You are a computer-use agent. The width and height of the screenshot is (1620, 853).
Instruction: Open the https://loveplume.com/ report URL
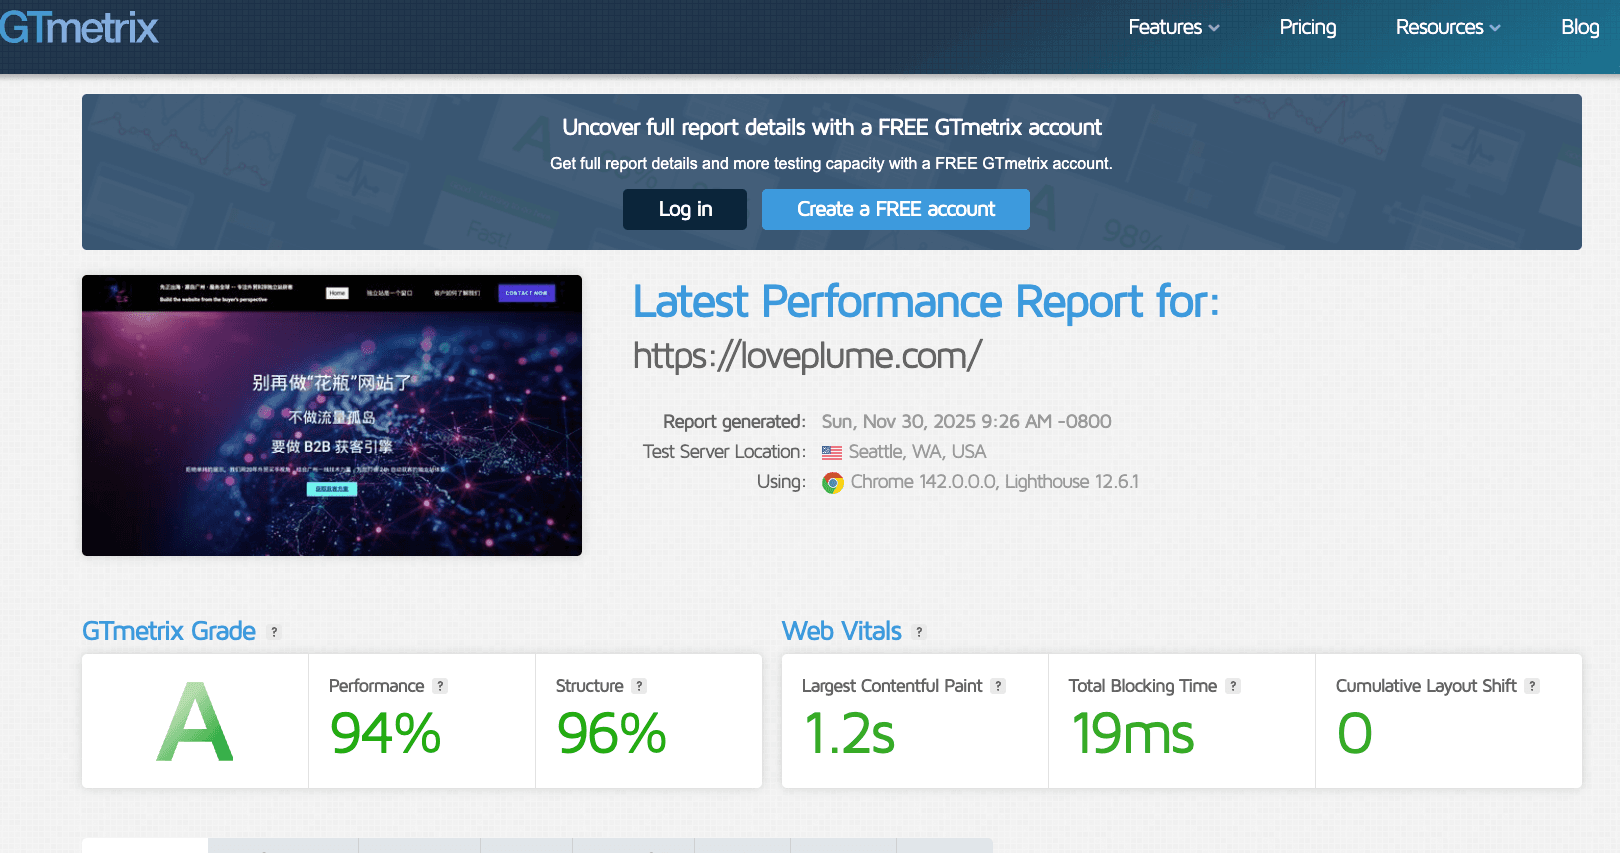click(807, 355)
